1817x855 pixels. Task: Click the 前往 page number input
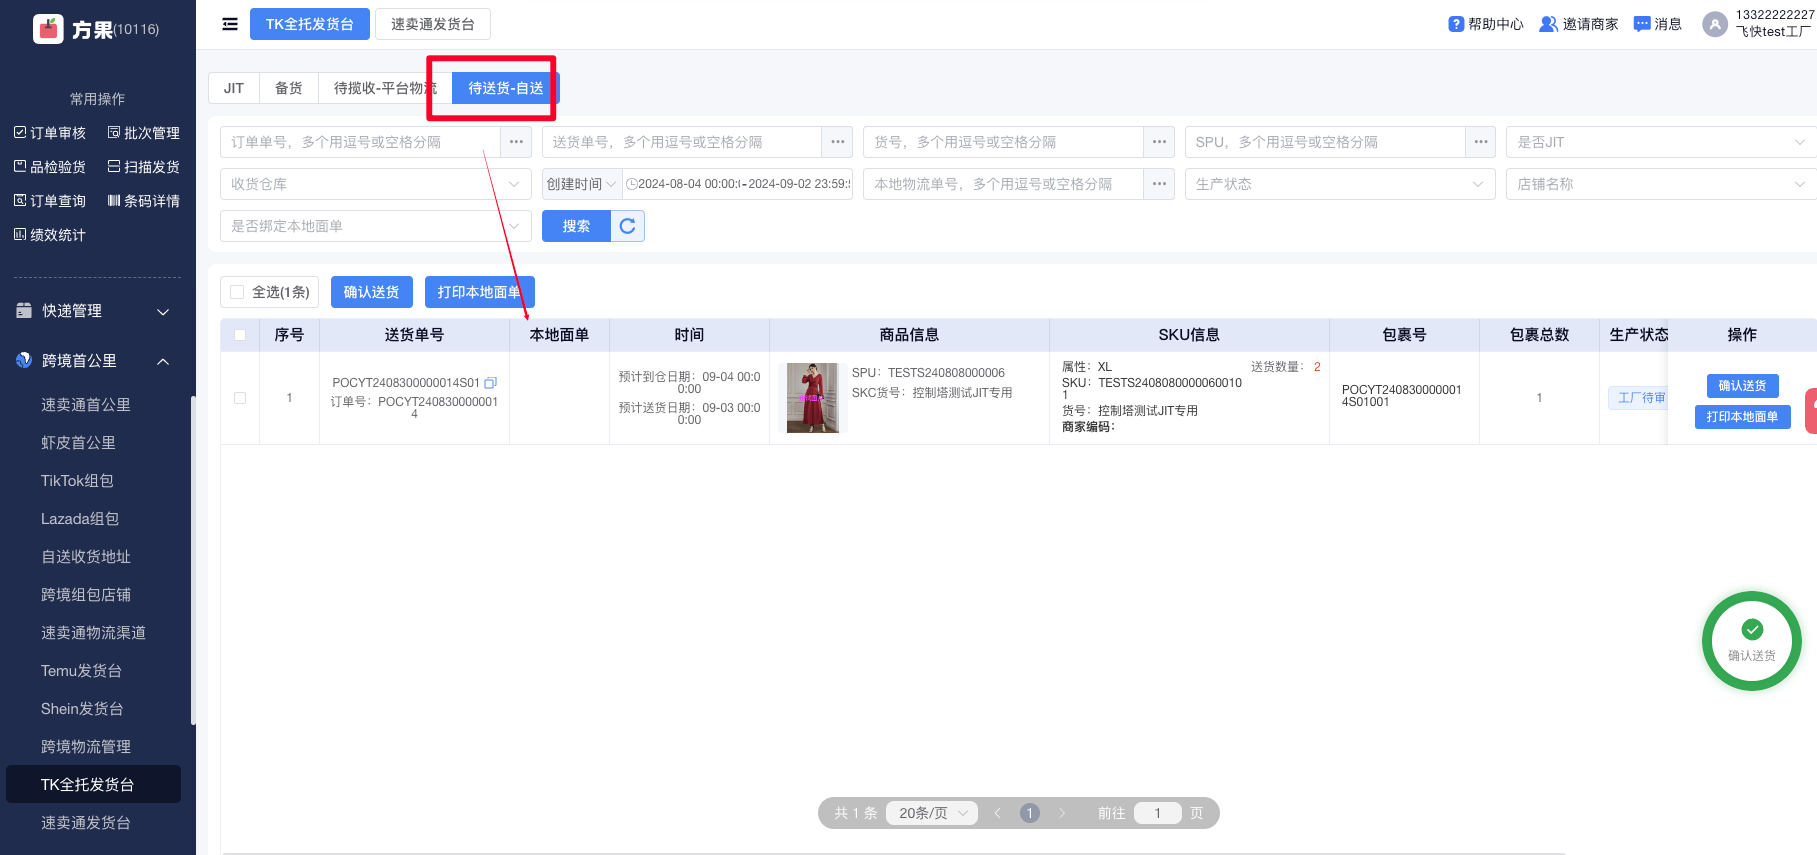point(1157,813)
